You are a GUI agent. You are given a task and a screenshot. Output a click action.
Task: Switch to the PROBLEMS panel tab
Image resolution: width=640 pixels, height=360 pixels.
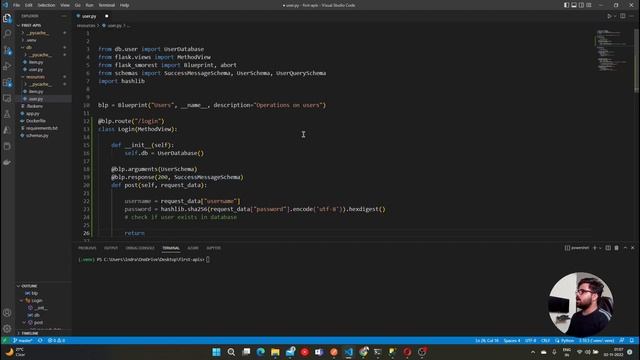click(87, 248)
